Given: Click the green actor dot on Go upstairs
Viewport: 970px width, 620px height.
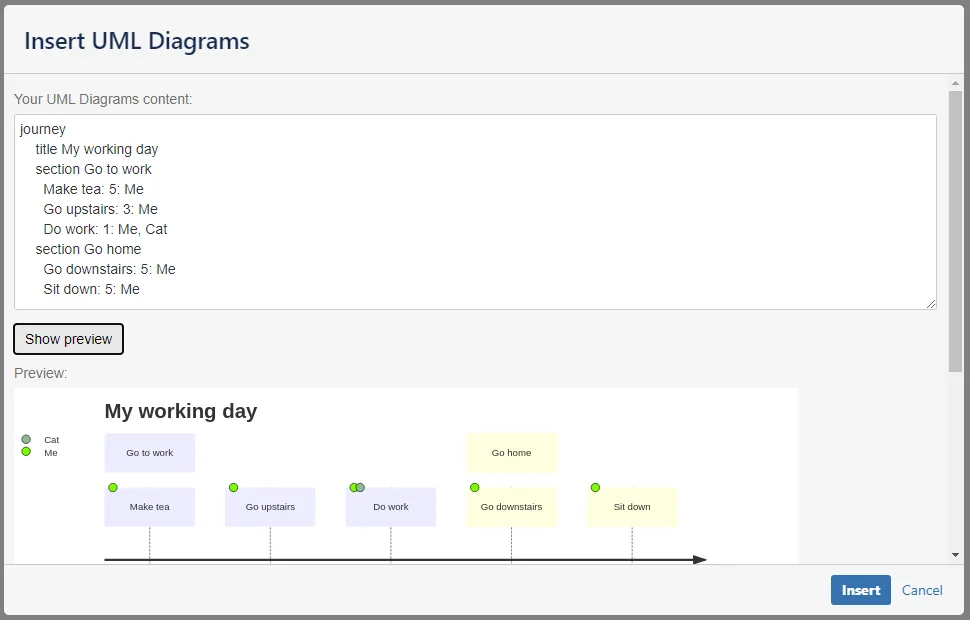Looking at the screenshot, I should pos(233,488).
